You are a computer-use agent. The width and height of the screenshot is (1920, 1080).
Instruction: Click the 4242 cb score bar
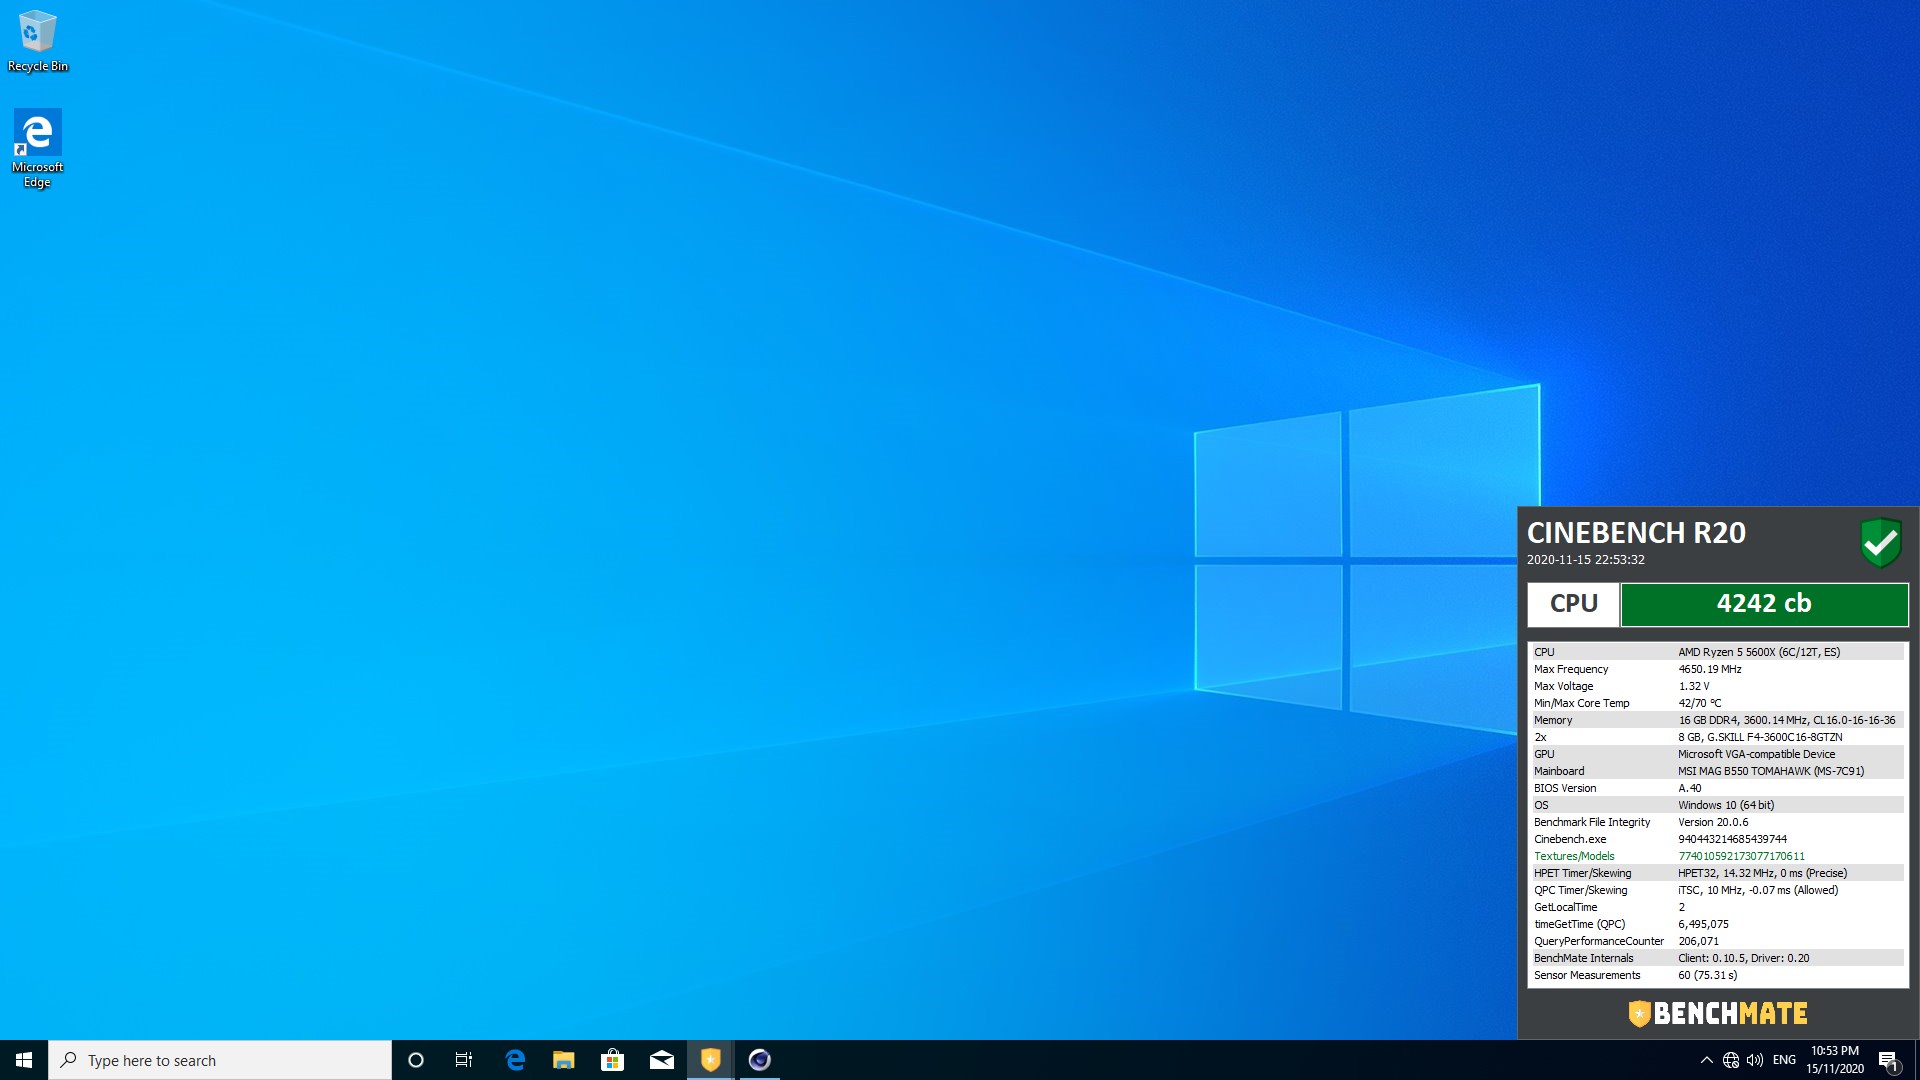1764,604
